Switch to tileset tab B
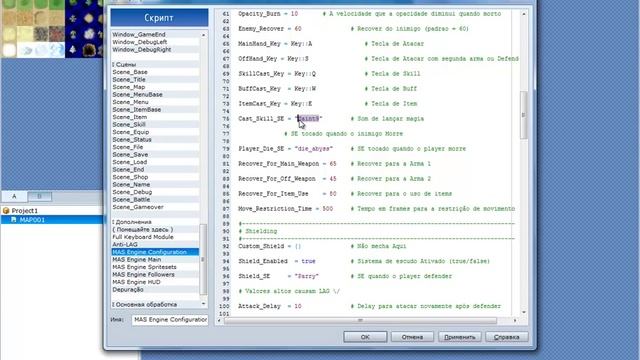 pyautogui.click(x=40, y=196)
